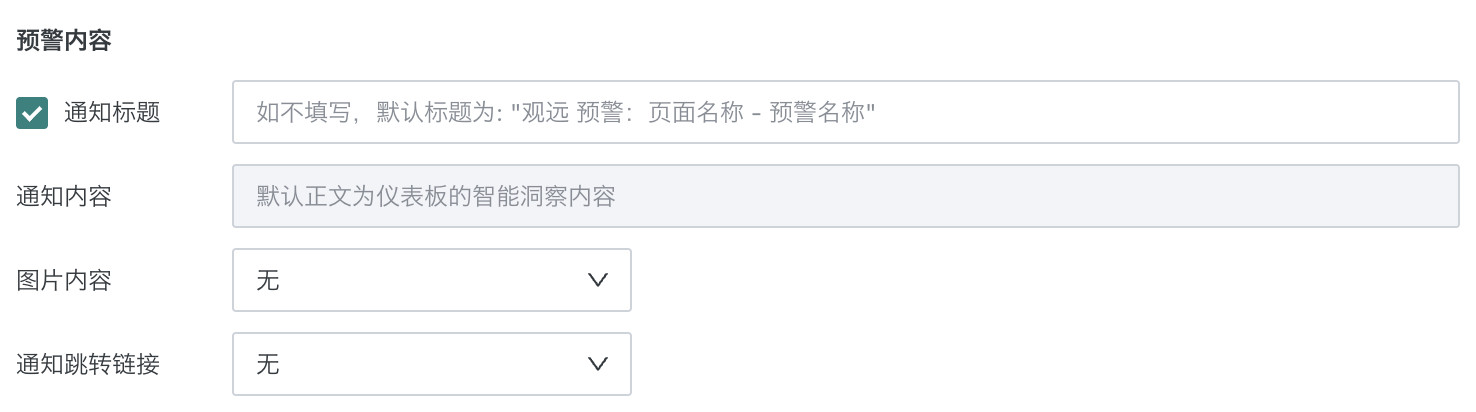Click the 预警内容 section heading
Viewport: 1476px width, 412px height.
click(64, 41)
